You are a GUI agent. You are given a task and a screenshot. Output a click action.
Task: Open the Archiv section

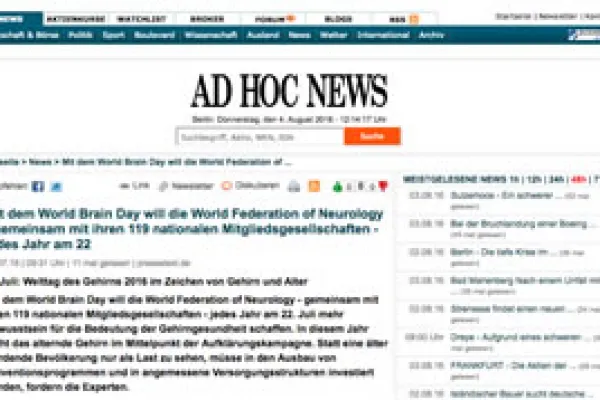tap(431, 35)
